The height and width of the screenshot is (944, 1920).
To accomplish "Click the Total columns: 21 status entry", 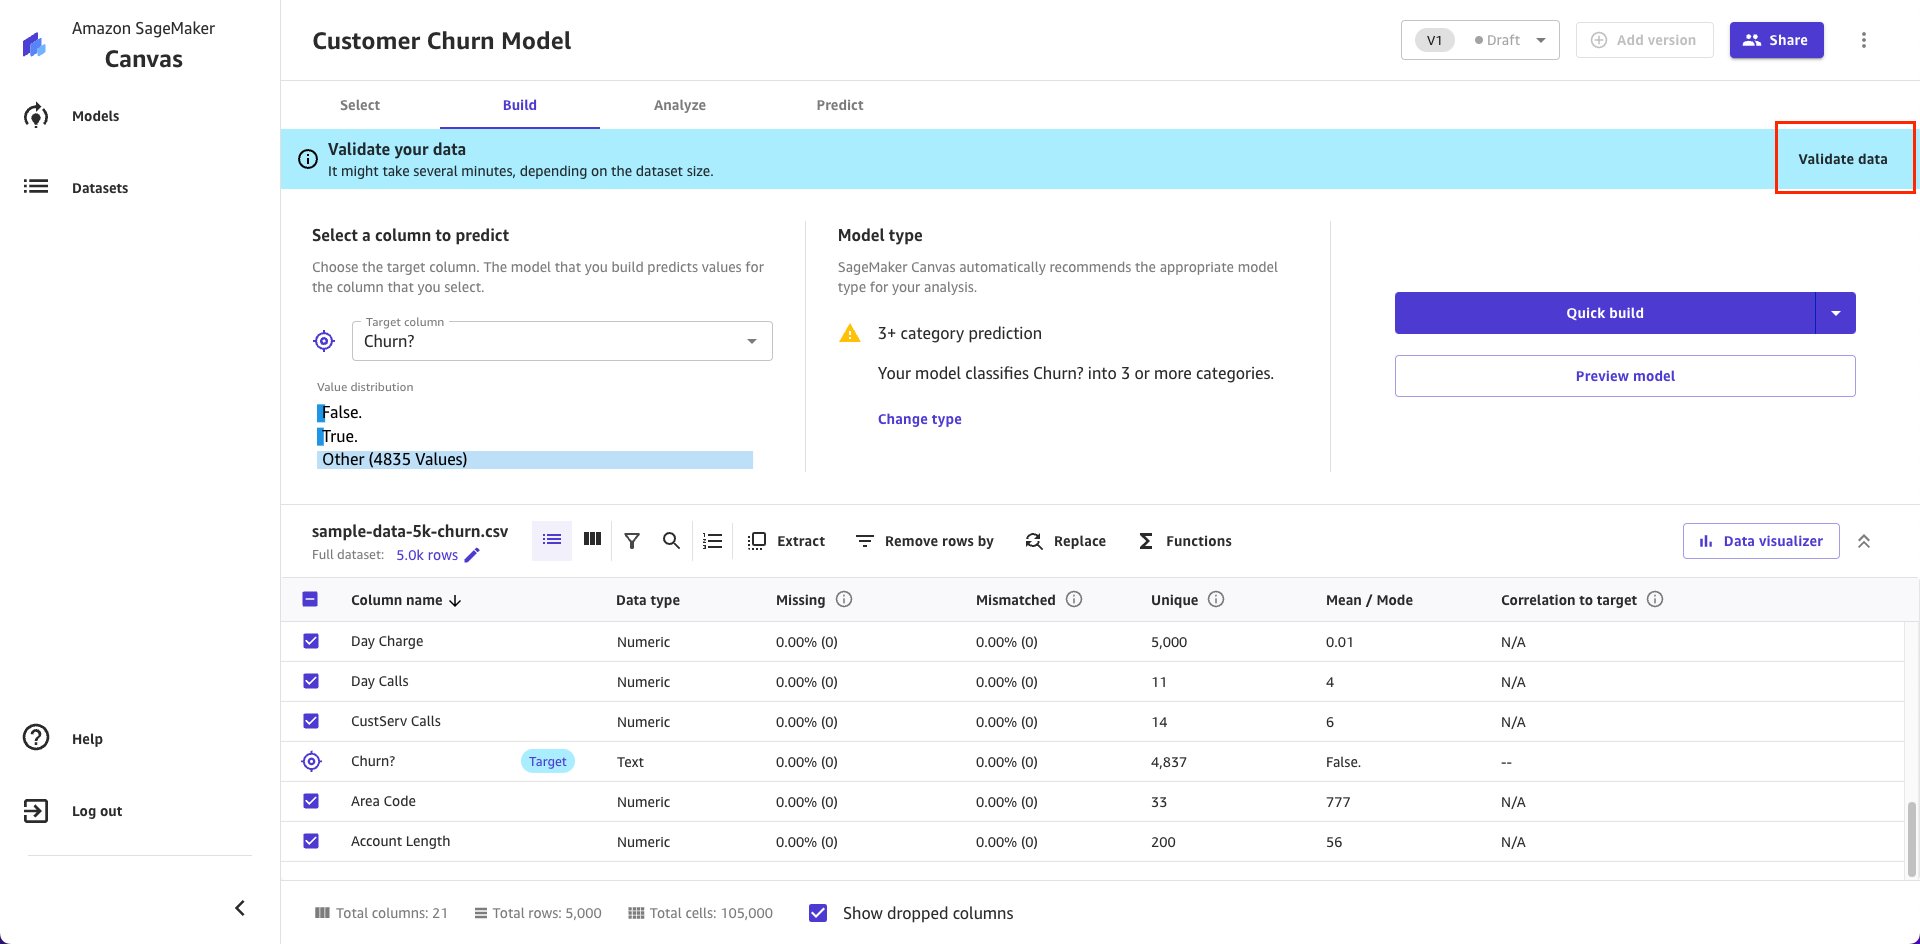I will [381, 913].
